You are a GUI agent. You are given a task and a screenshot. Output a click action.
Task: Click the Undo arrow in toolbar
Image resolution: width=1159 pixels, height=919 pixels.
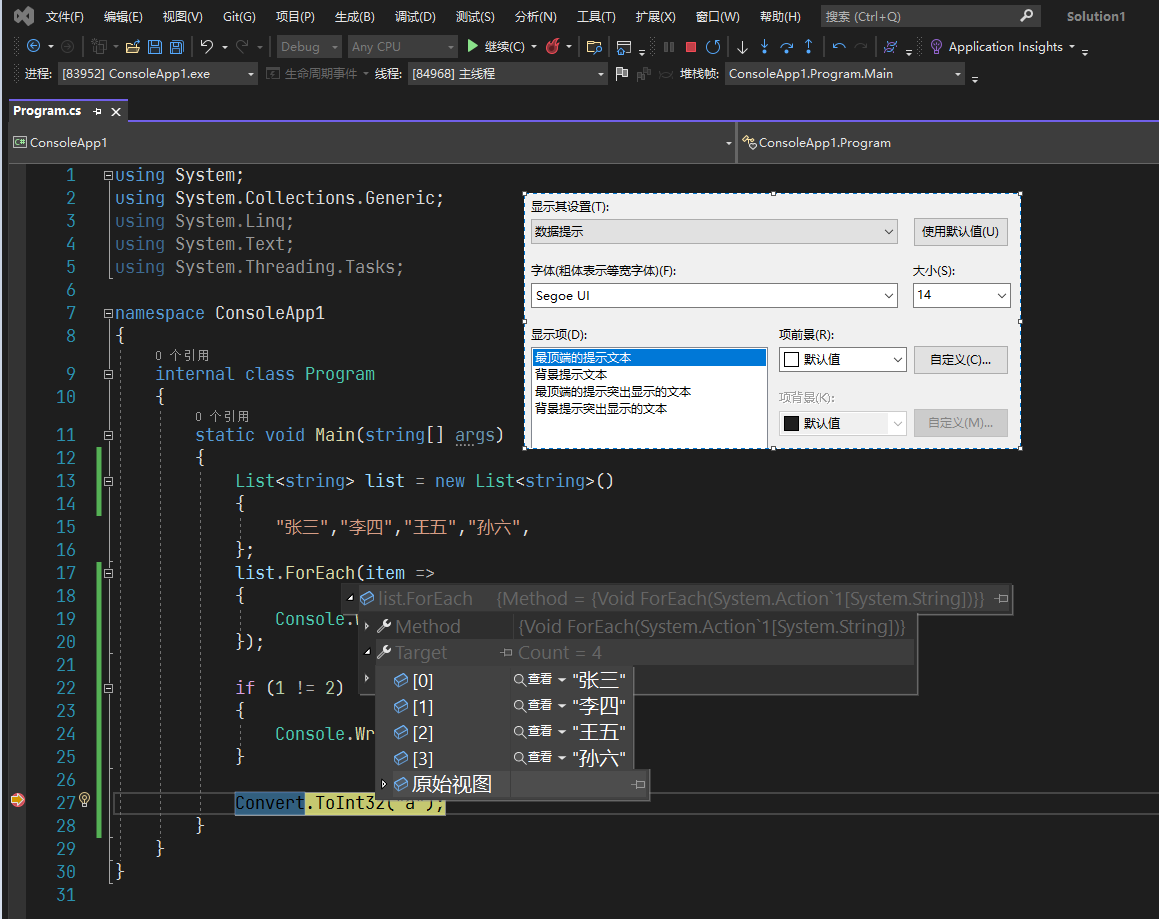(x=207, y=47)
